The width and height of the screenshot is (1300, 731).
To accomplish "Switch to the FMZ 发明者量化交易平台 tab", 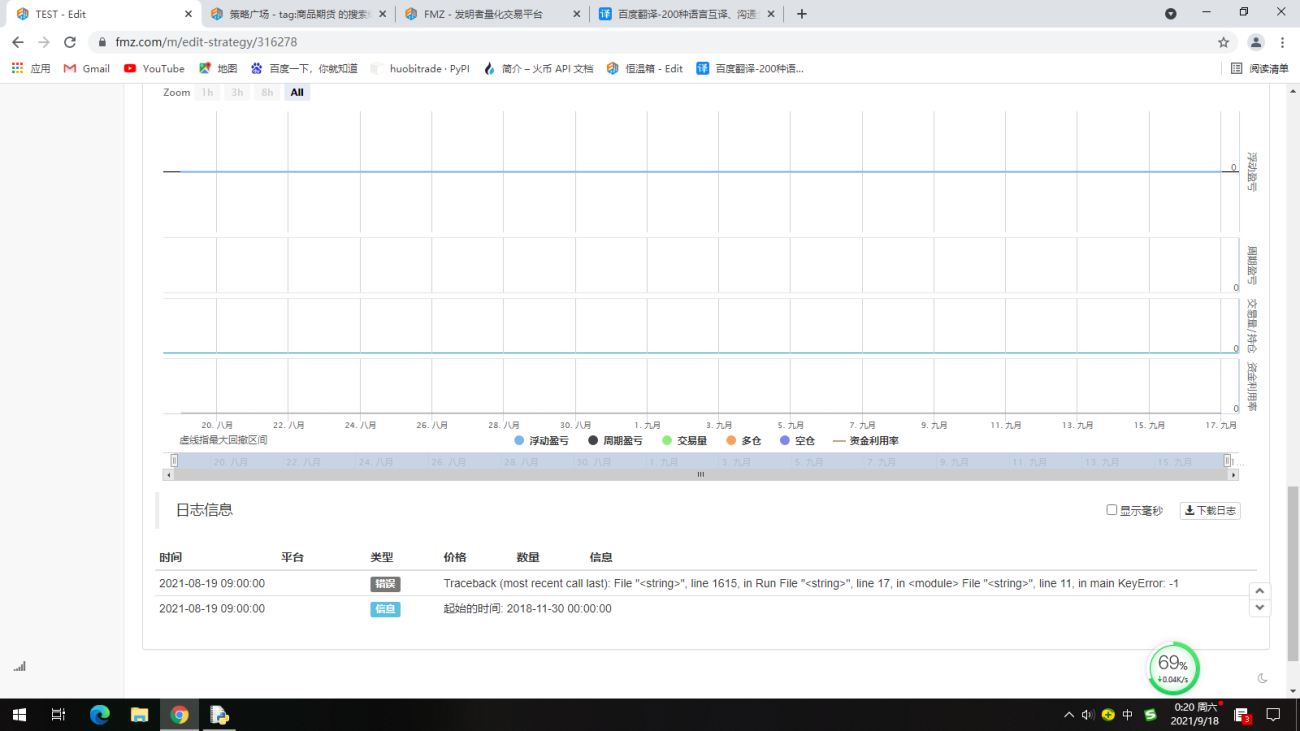I will [x=492, y=14].
